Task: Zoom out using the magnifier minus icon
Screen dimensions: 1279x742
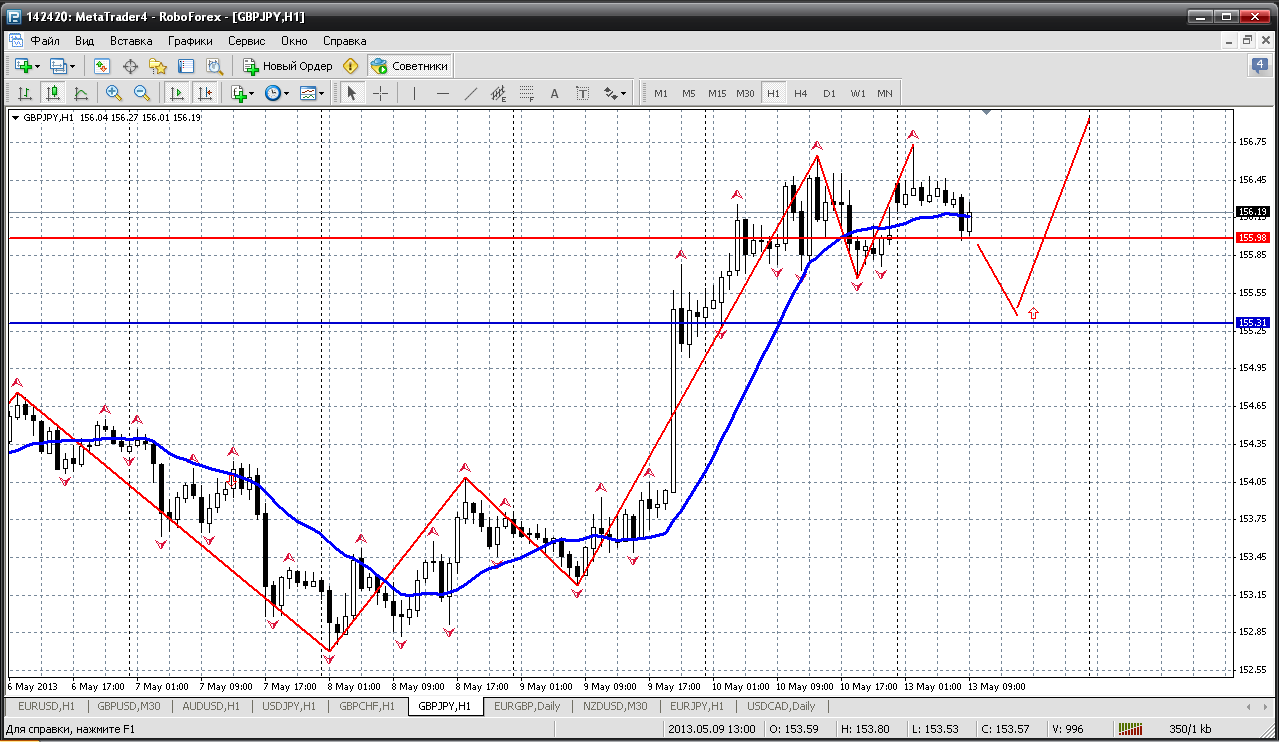Action: pos(142,93)
